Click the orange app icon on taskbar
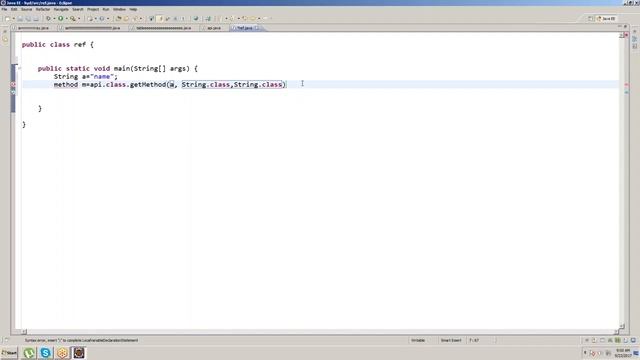The height and width of the screenshot is (360, 640). 62,353
